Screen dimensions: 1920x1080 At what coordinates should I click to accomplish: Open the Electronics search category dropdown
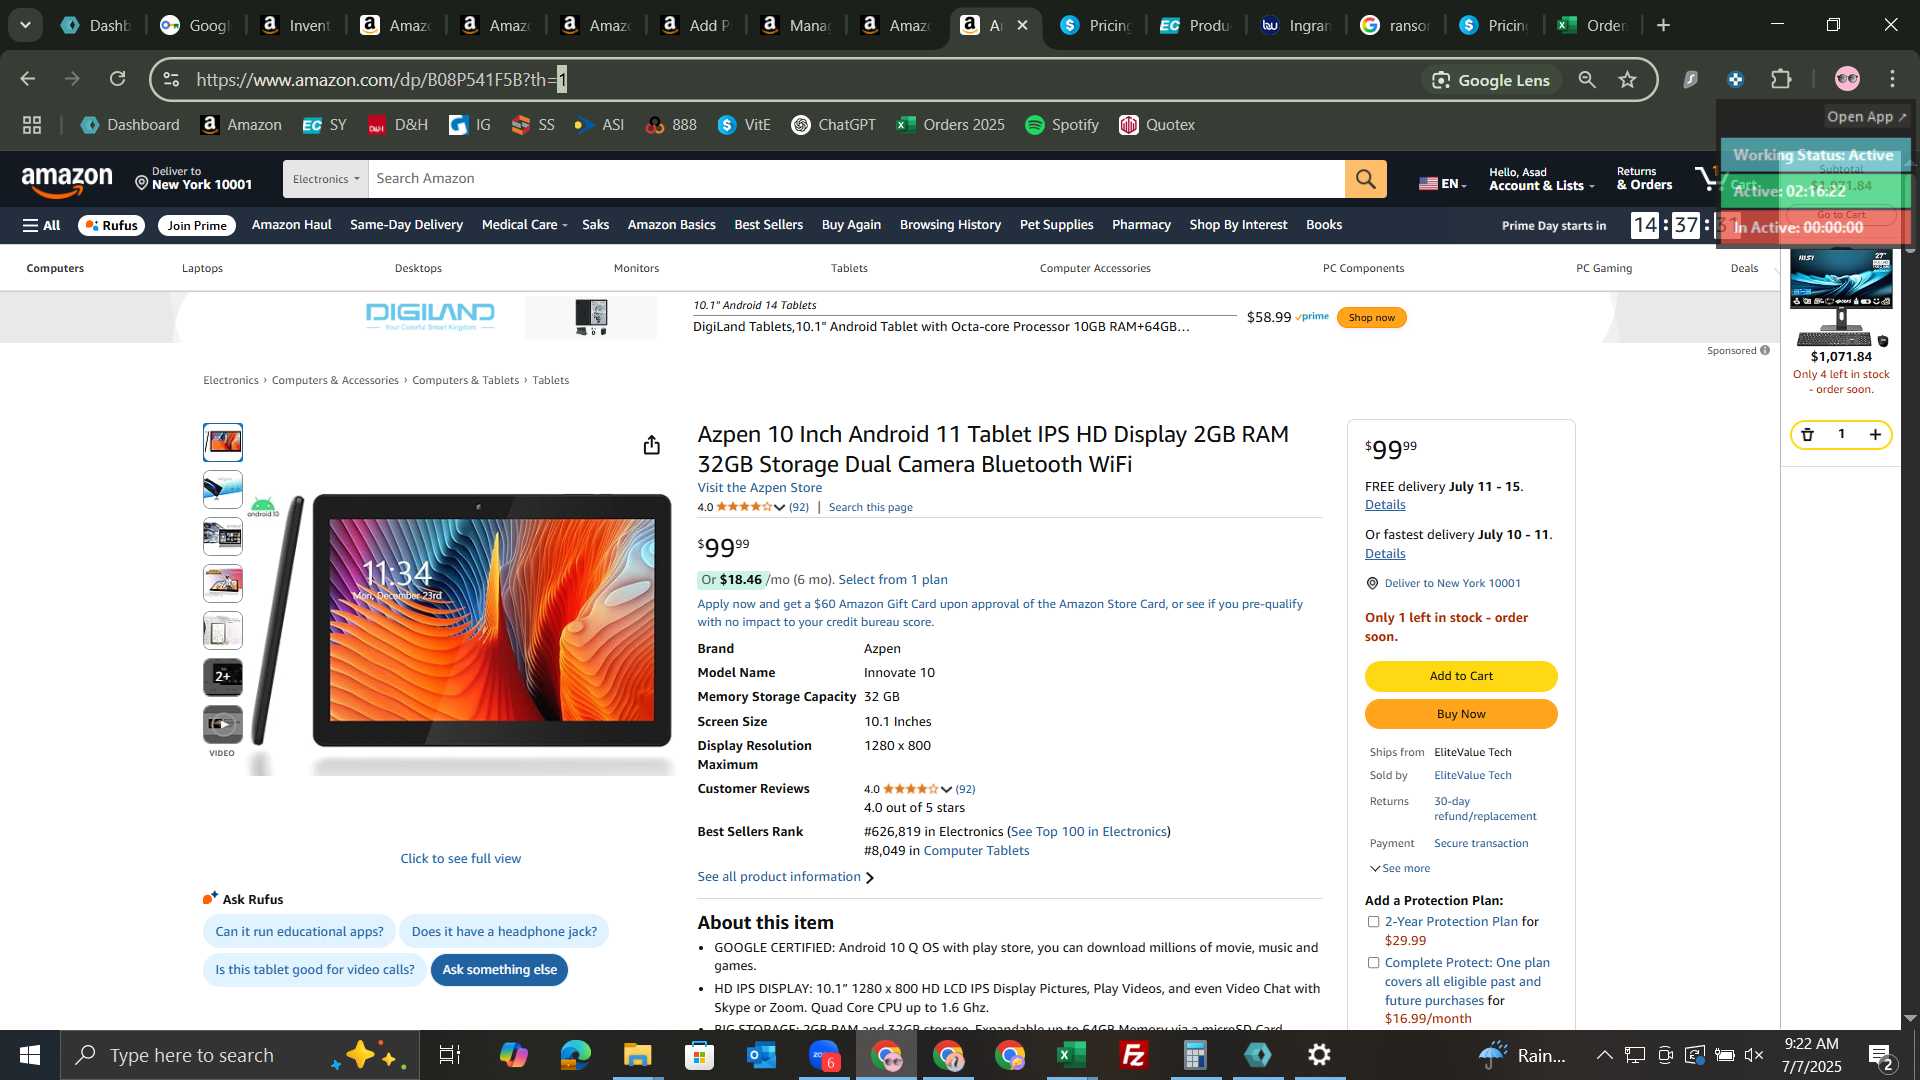325,179
